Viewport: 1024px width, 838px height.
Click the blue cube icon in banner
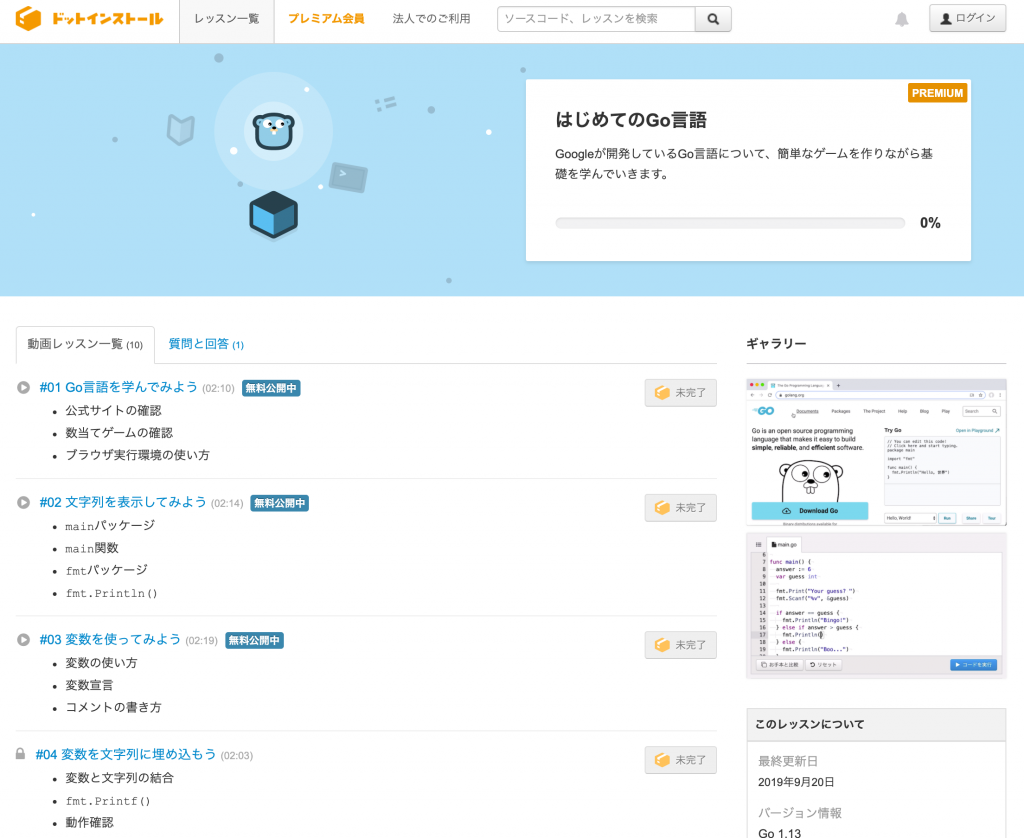(x=274, y=214)
